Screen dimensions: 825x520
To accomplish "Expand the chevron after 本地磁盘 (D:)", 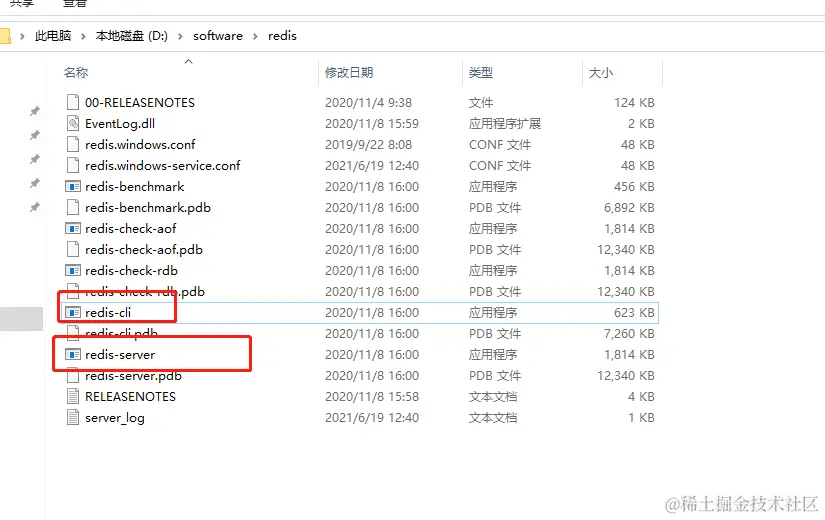I will tap(180, 36).
